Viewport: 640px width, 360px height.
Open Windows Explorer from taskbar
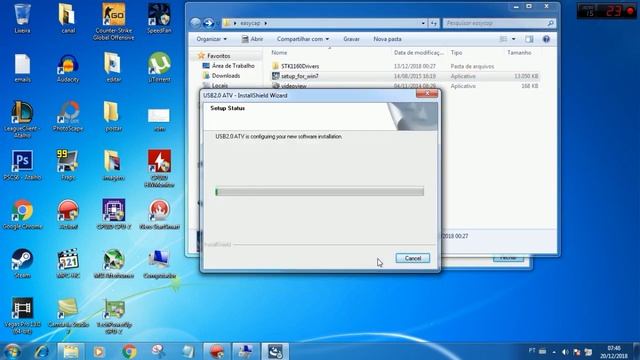(x=71, y=351)
